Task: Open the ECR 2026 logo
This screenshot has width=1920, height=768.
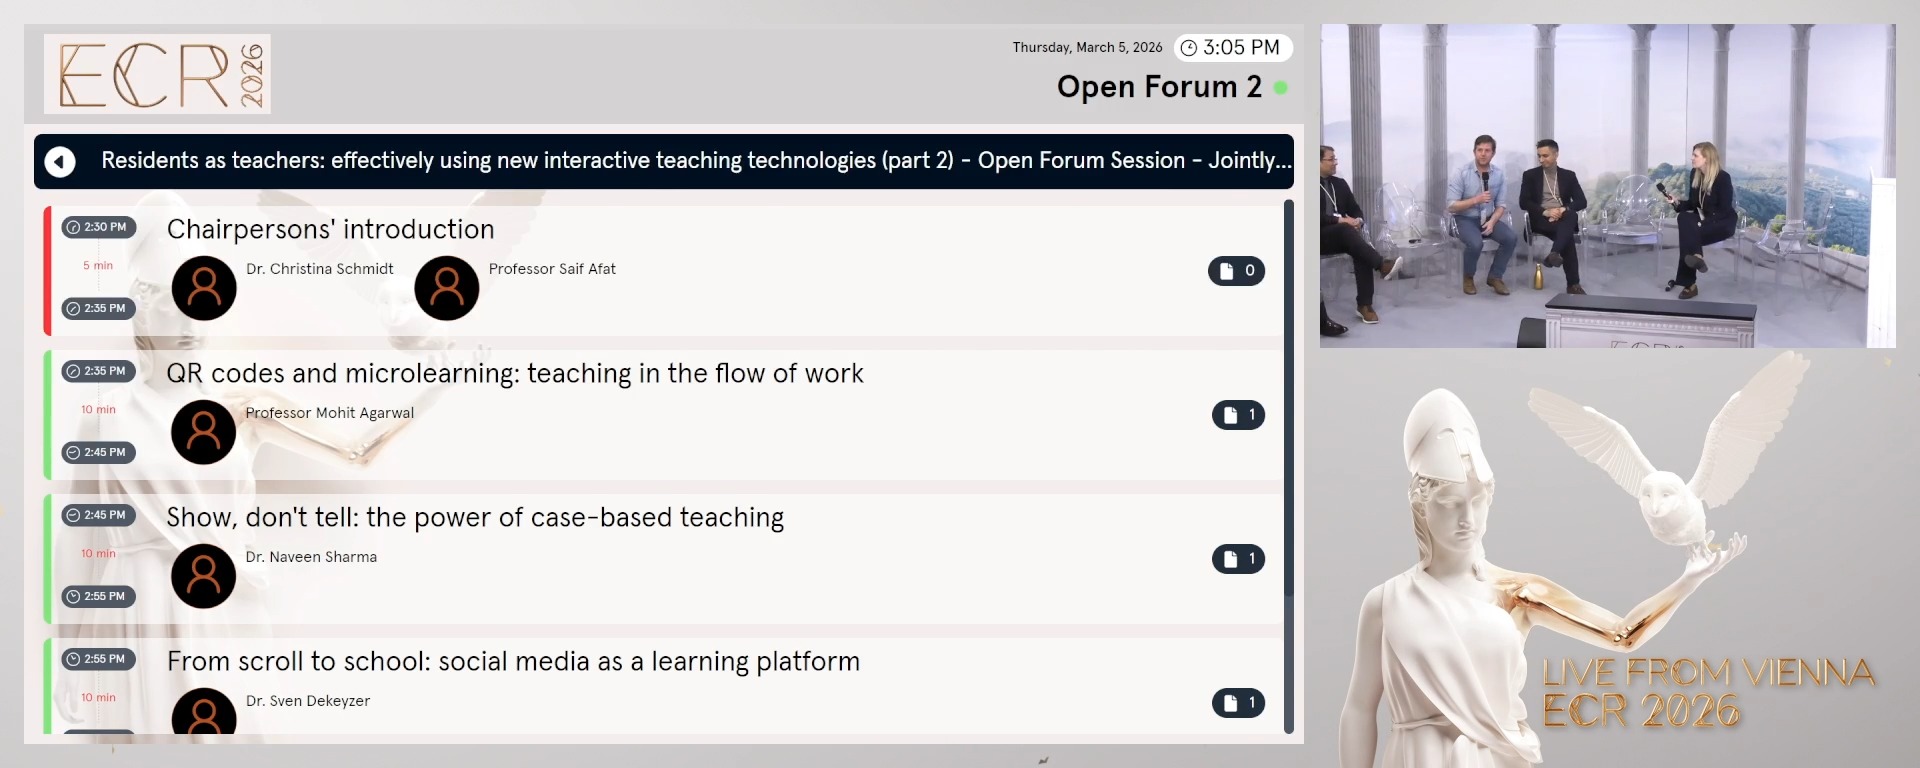Action: point(157,74)
